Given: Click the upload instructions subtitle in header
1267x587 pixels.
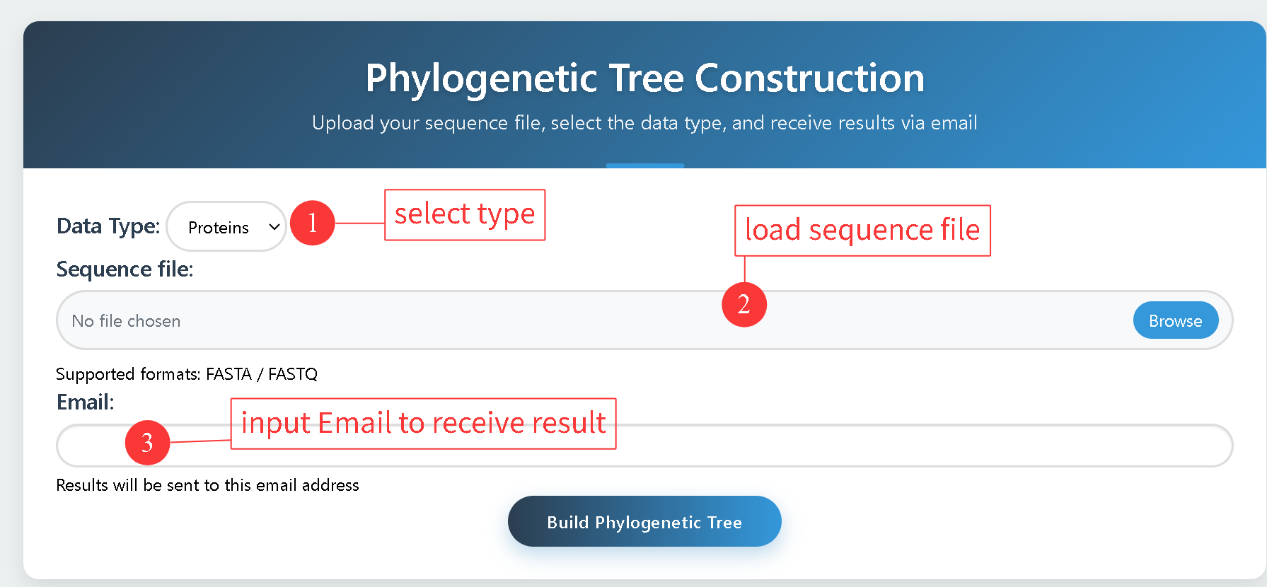Looking at the screenshot, I should 644,124.
